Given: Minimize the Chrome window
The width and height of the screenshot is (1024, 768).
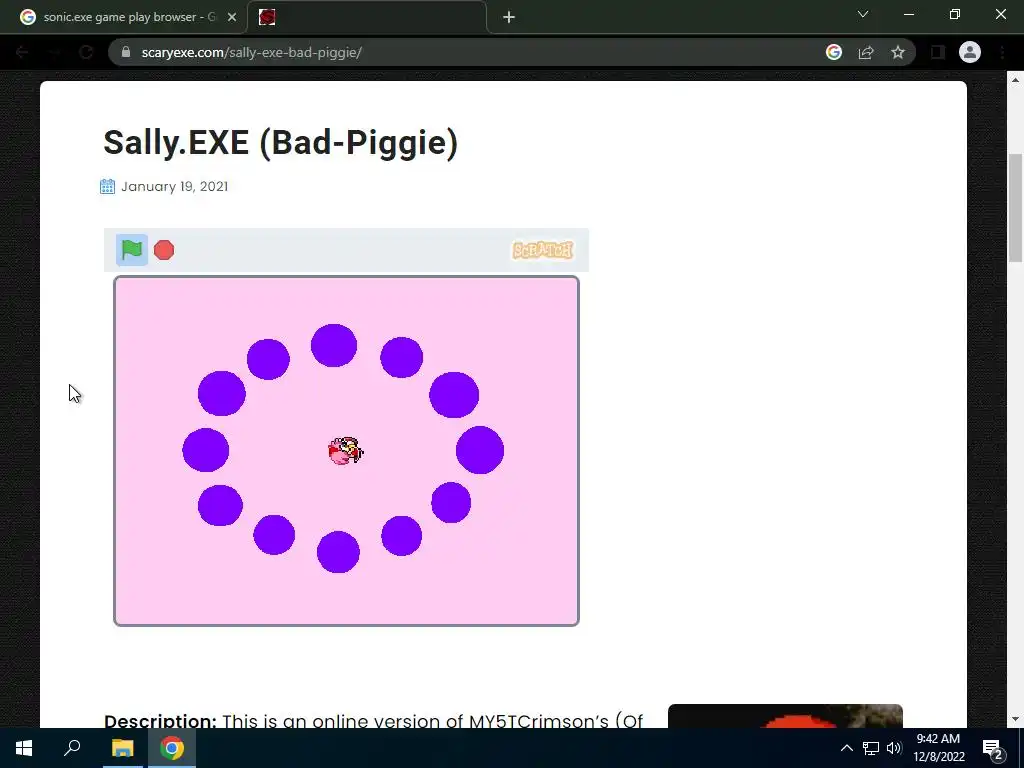Looking at the screenshot, I should tap(909, 14).
